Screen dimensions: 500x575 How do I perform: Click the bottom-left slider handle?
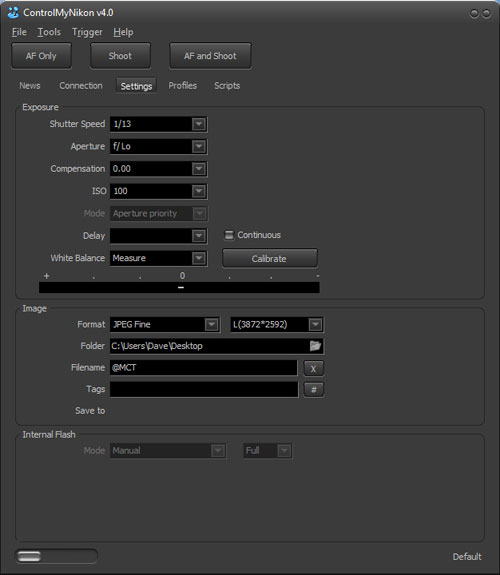click(29, 556)
